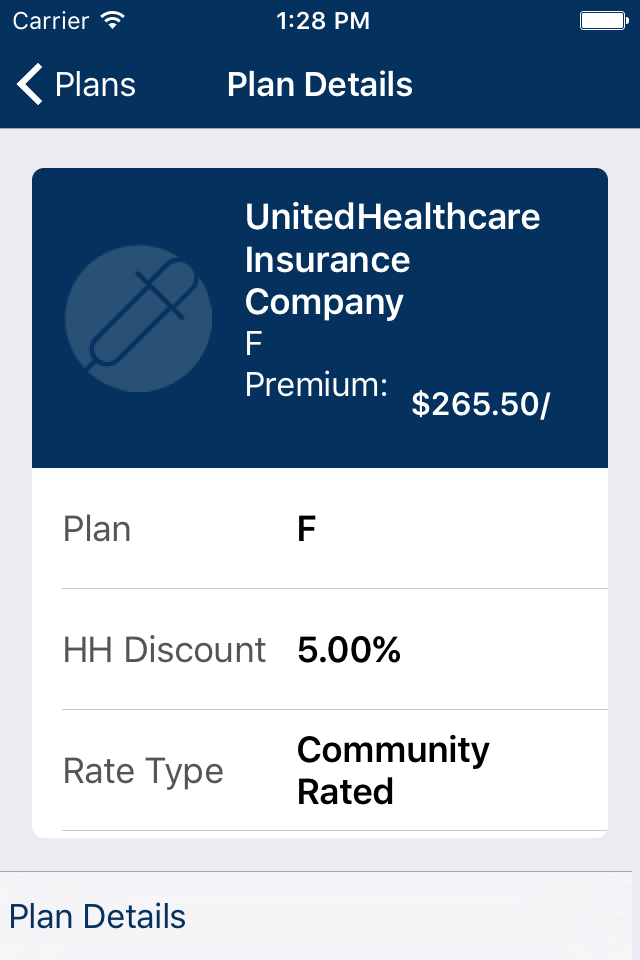Image resolution: width=640 pixels, height=960 pixels.
Task: Tap the plan letter F under company name
Action: coord(254,344)
